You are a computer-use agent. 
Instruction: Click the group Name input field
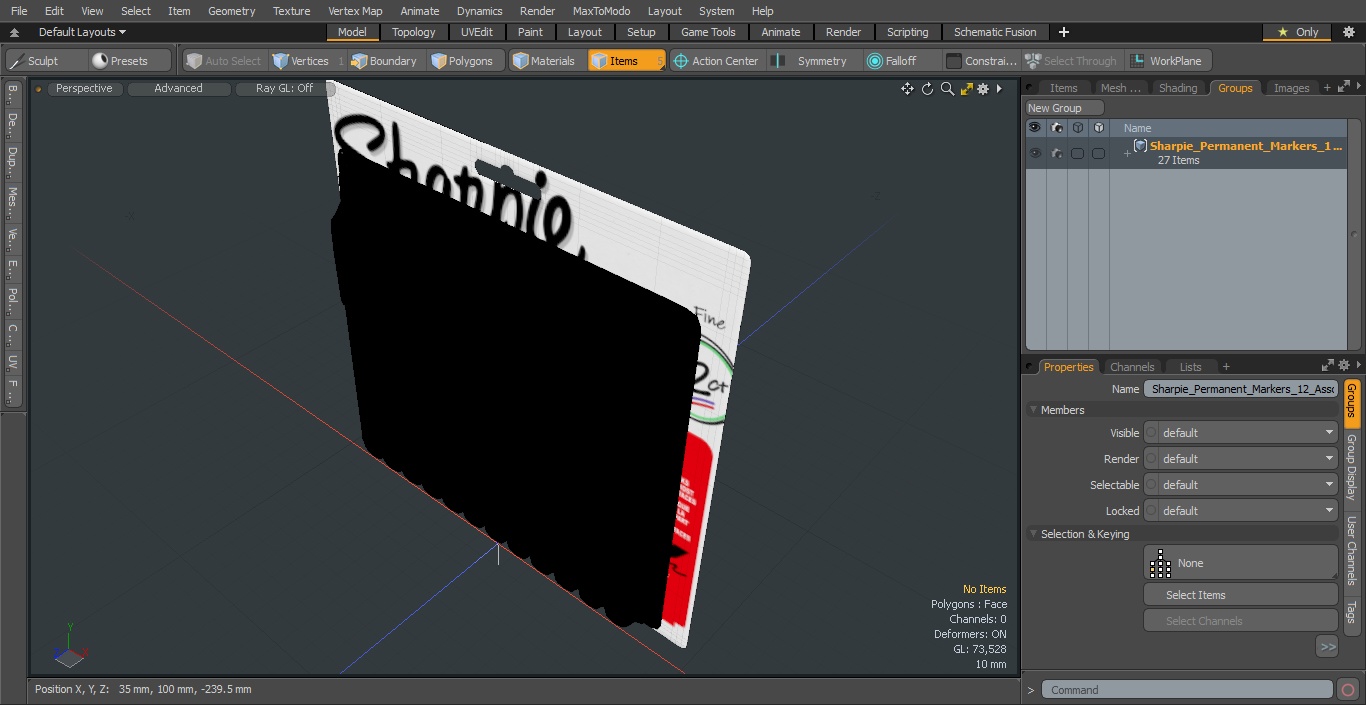click(1240, 389)
